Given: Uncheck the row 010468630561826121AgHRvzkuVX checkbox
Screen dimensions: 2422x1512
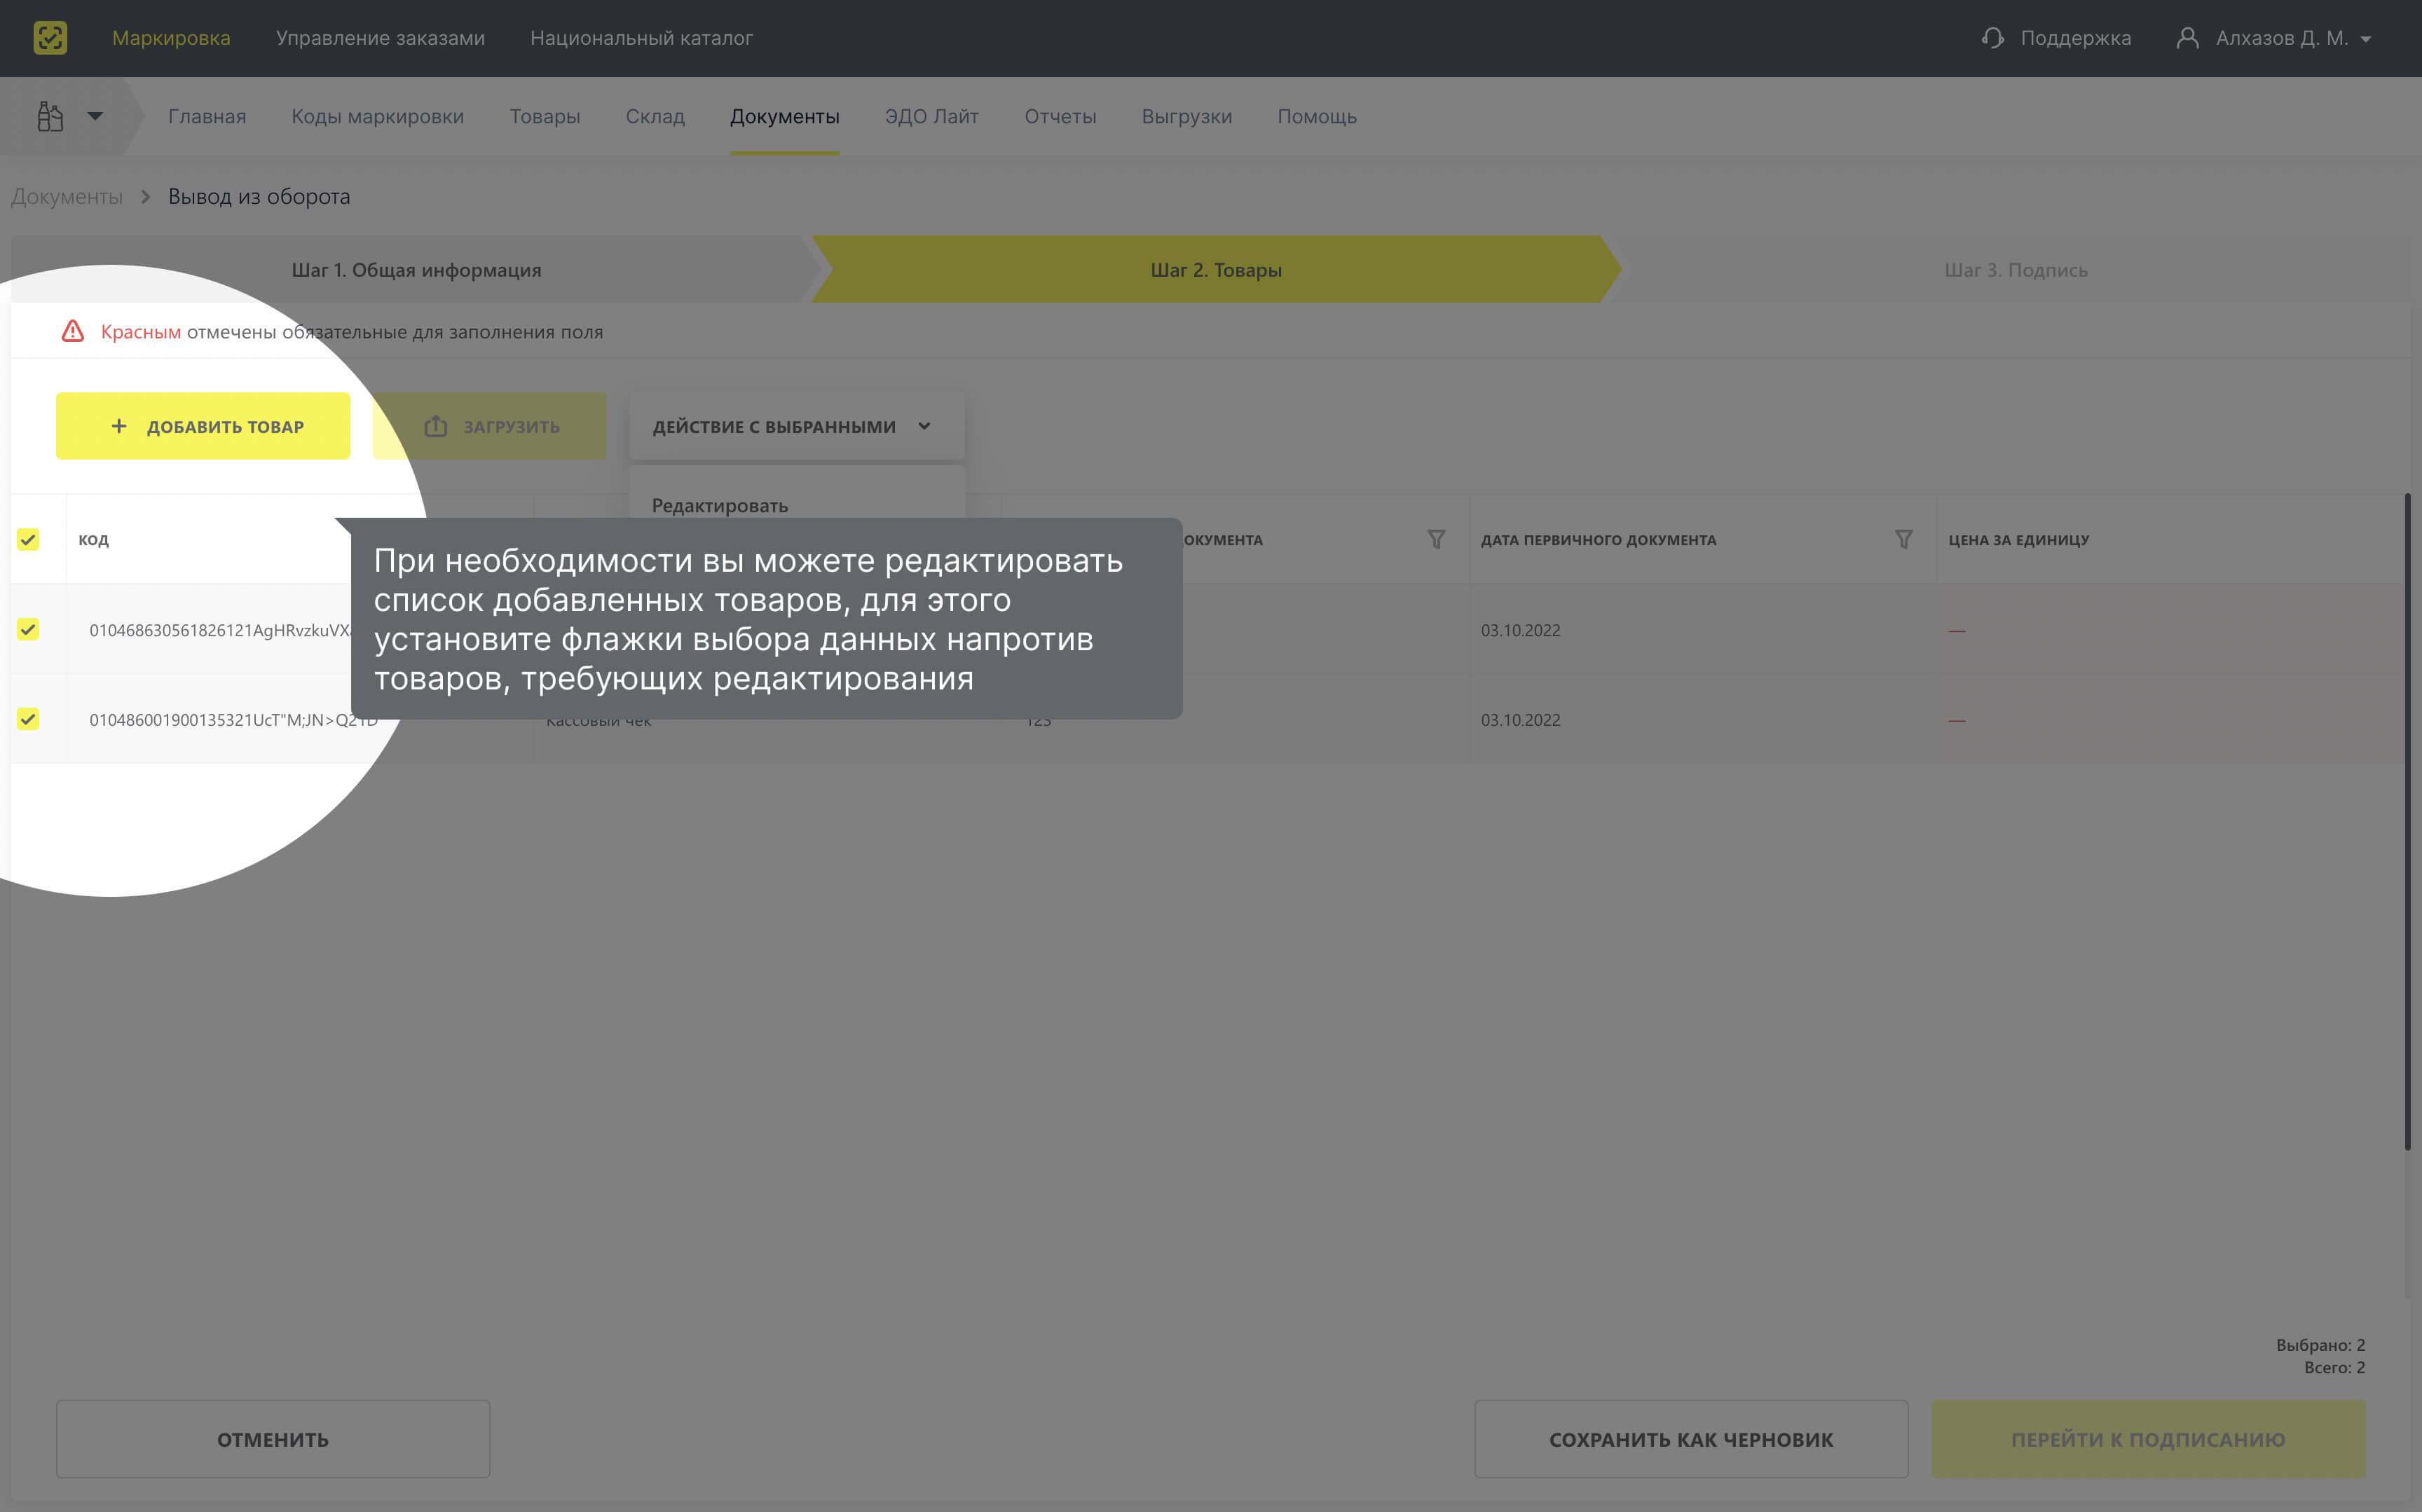Looking at the screenshot, I should pyautogui.click(x=28, y=629).
